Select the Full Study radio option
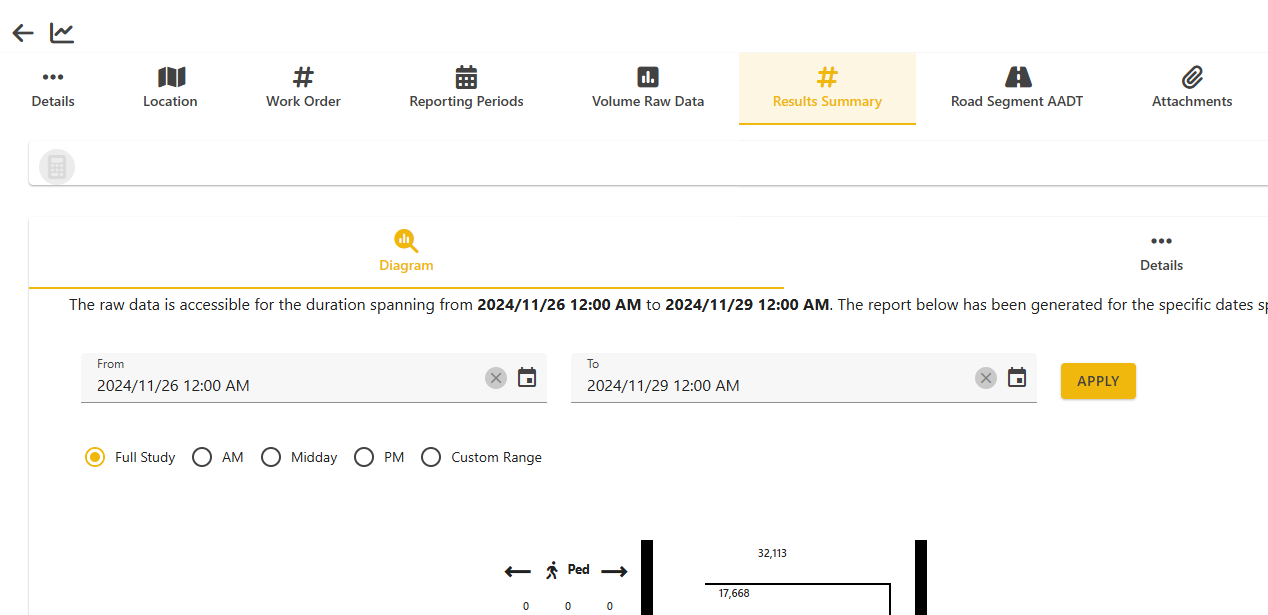 click(x=95, y=457)
